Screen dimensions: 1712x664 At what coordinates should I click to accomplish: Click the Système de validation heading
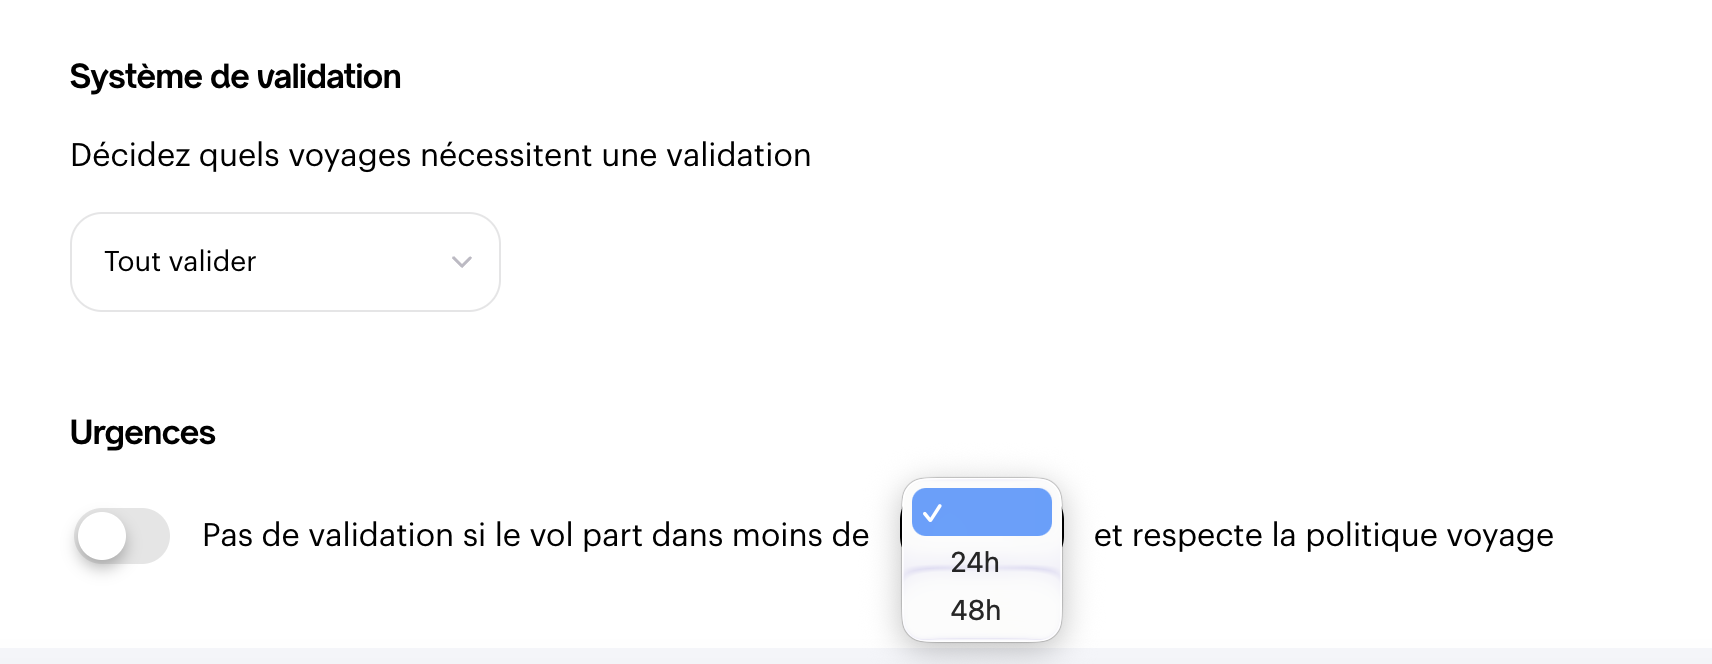235,77
